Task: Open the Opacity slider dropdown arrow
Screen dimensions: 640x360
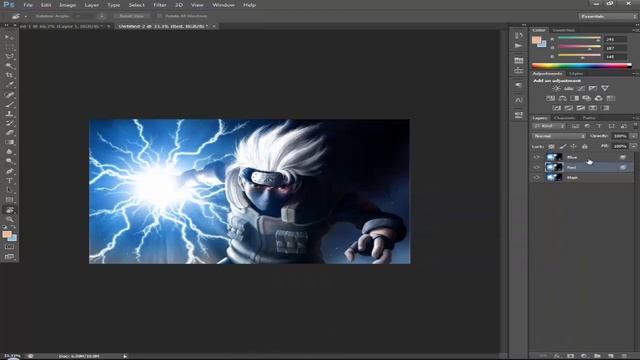Action: coord(633,136)
